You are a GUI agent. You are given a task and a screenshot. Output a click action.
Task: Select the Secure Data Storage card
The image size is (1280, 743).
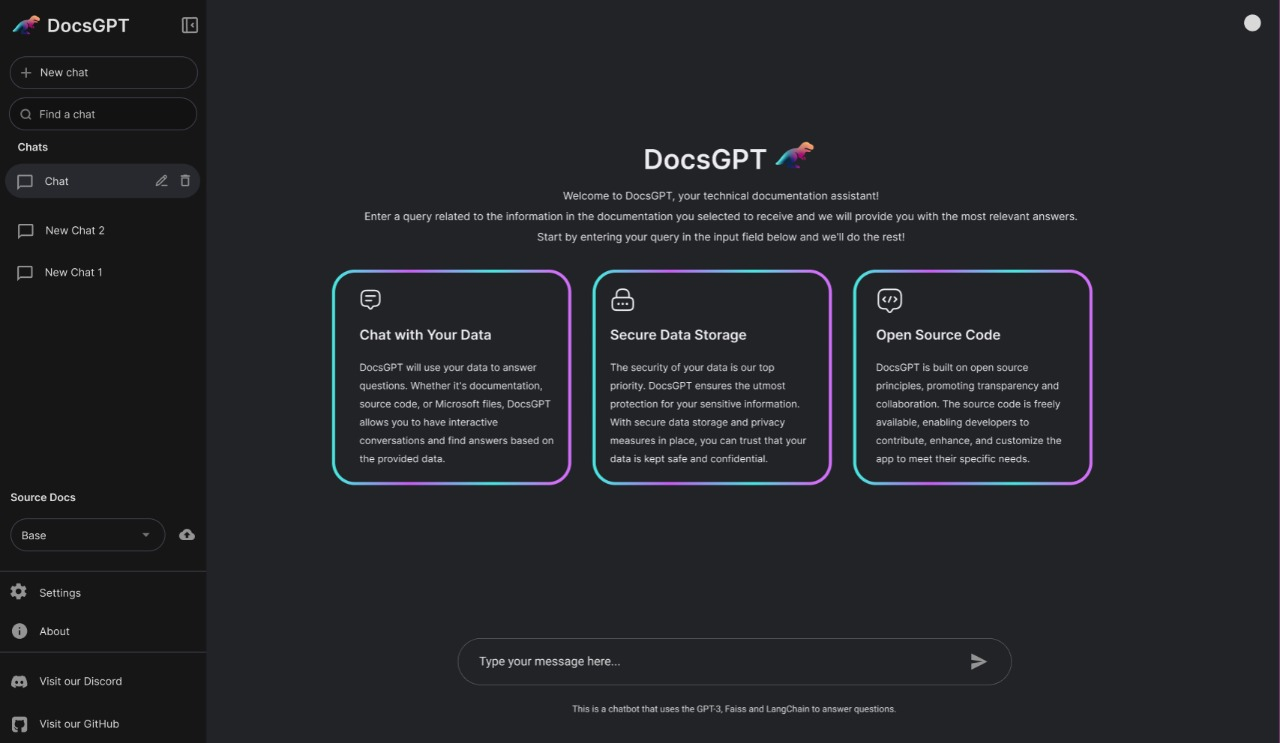point(711,377)
